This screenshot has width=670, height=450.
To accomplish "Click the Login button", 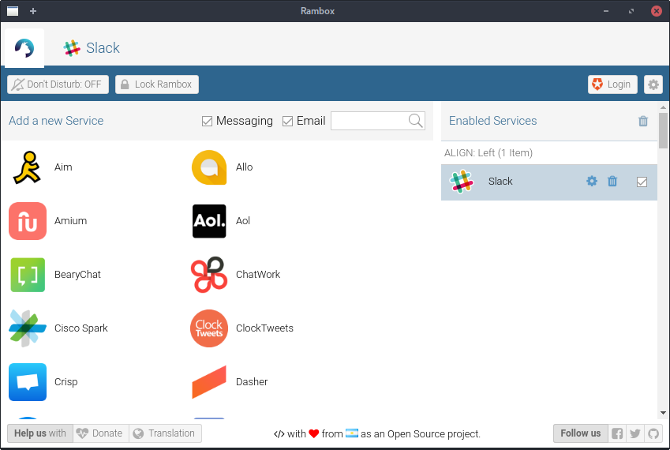I will (x=612, y=84).
